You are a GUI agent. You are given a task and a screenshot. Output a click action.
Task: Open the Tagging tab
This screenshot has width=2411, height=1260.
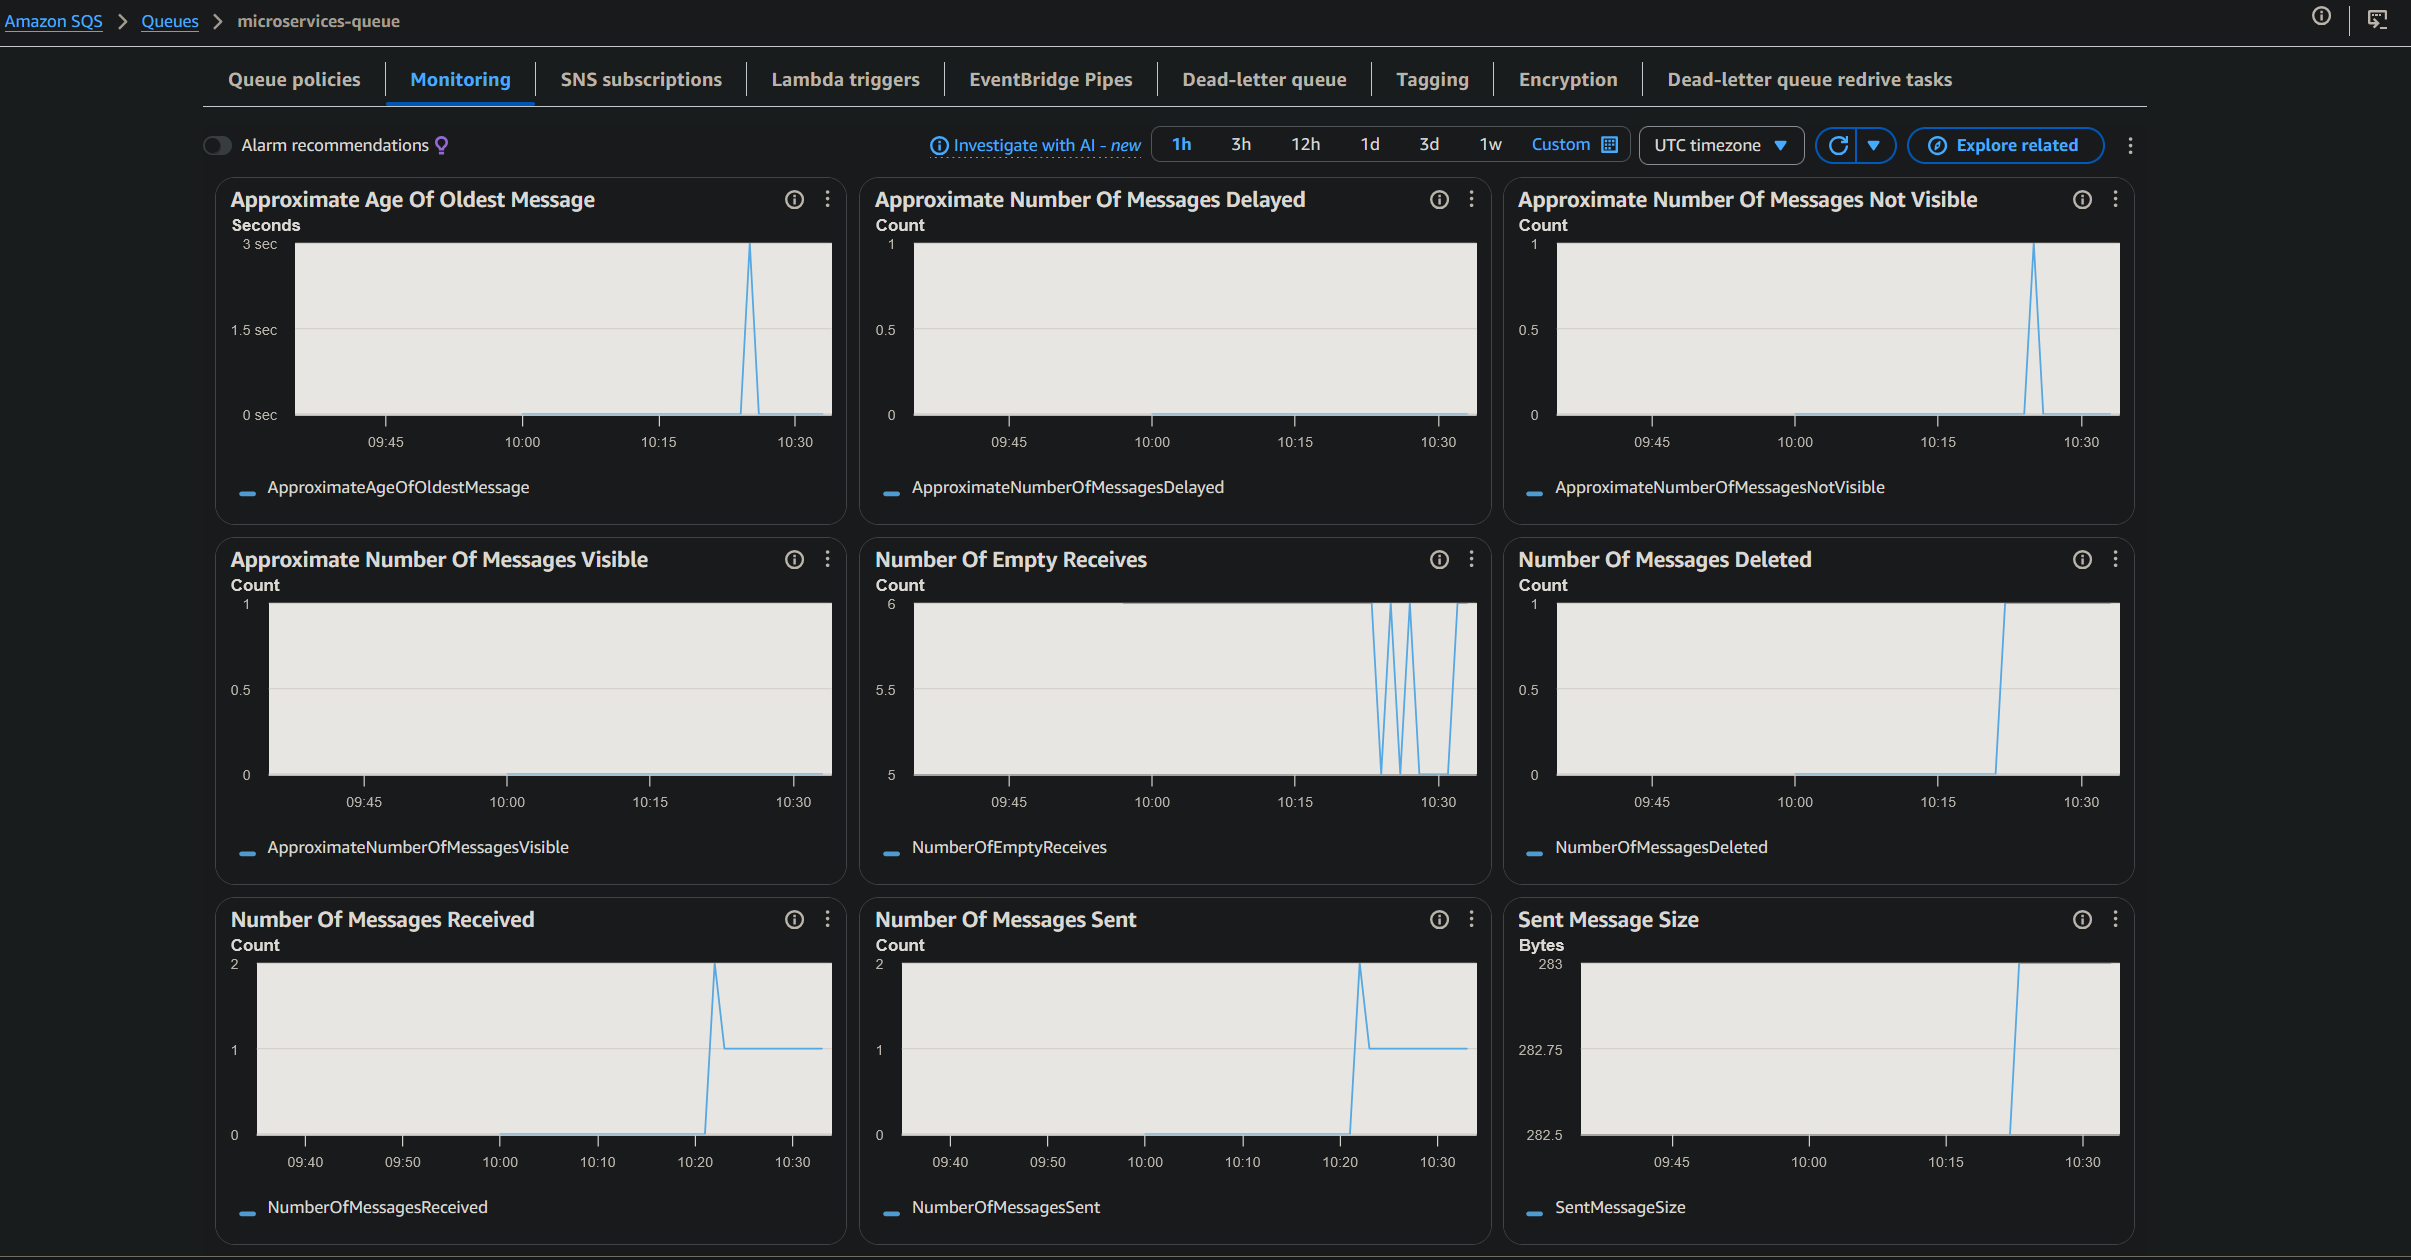tap(1432, 80)
